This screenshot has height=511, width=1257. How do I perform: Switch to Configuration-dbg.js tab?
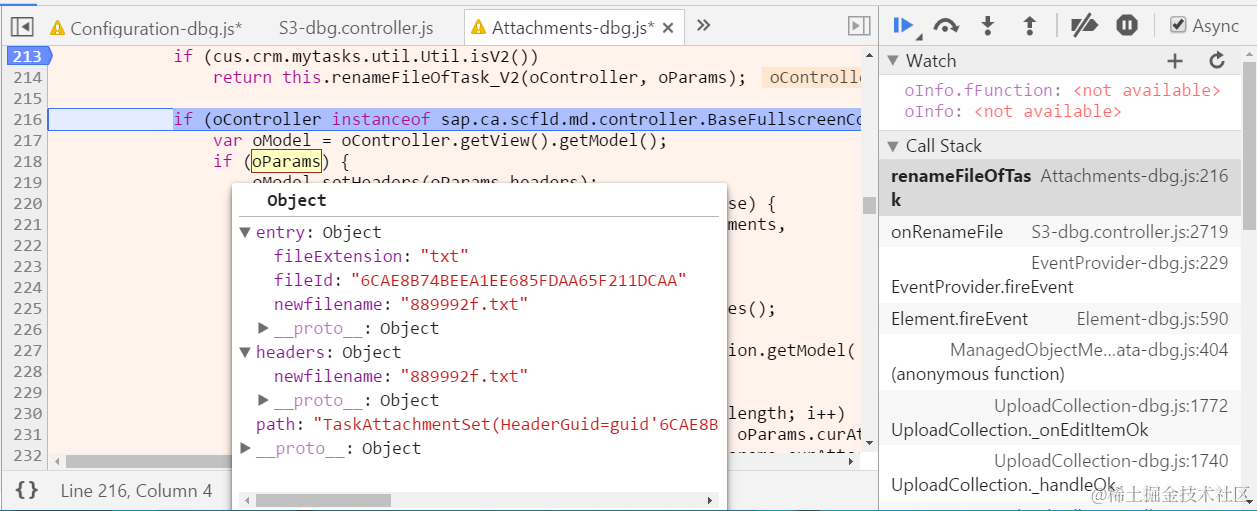tap(146, 28)
